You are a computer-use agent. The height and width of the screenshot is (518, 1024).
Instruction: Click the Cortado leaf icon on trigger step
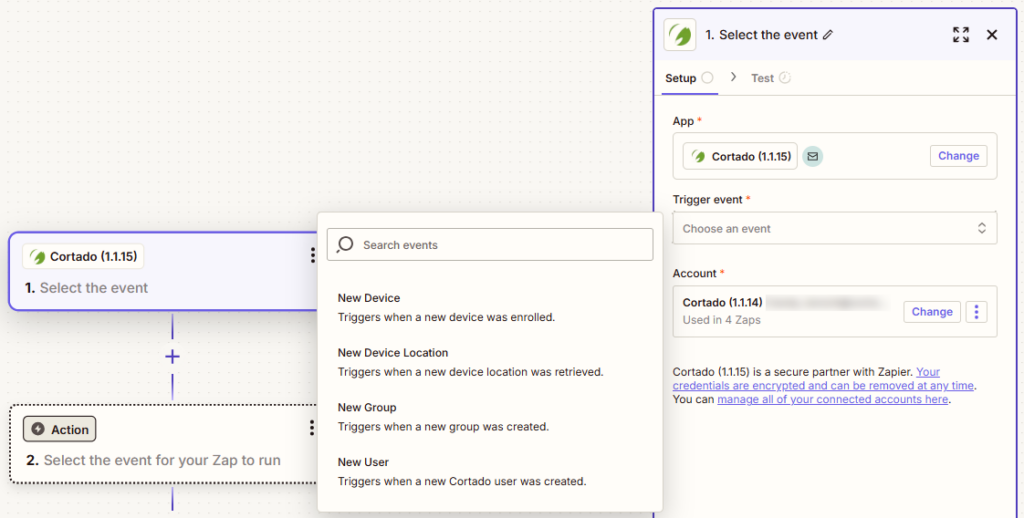pyautogui.click(x=37, y=257)
